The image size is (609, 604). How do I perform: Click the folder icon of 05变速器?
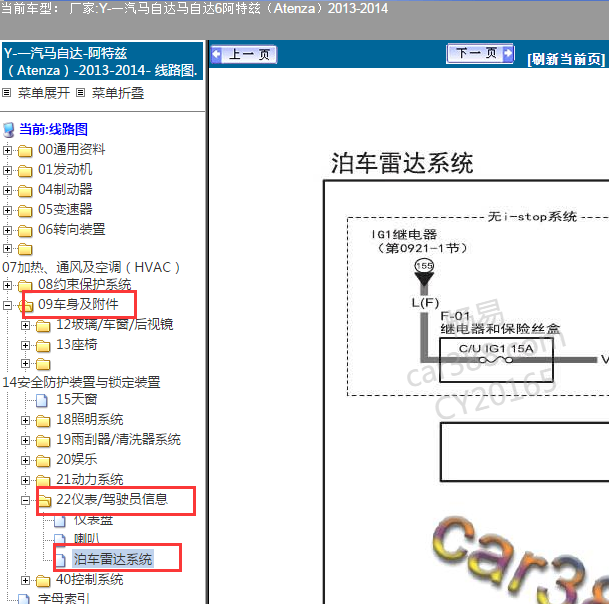(25, 211)
